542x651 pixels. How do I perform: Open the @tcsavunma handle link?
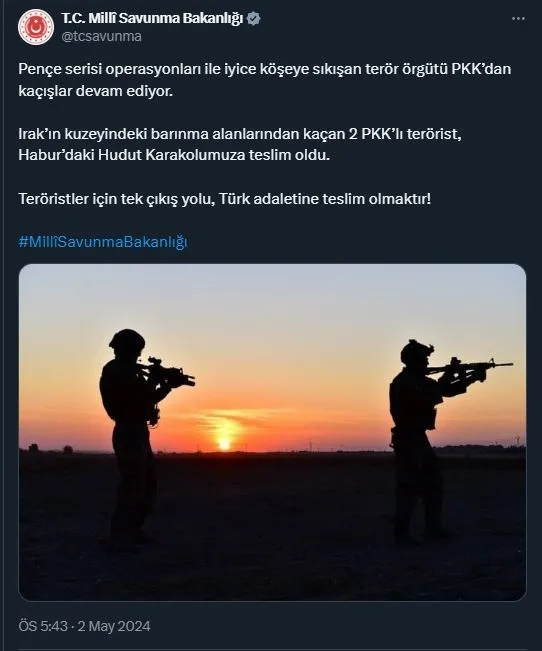point(101,37)
